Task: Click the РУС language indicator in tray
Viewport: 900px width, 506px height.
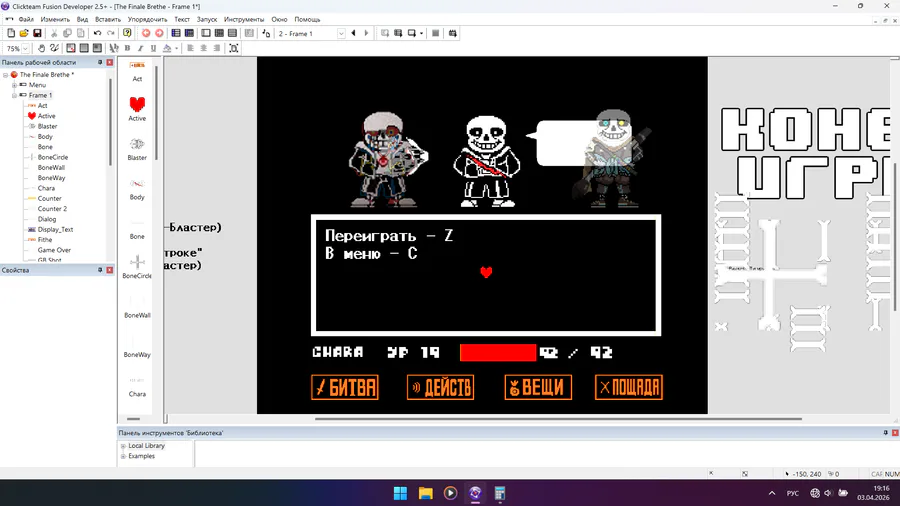Action: point(793,493)
